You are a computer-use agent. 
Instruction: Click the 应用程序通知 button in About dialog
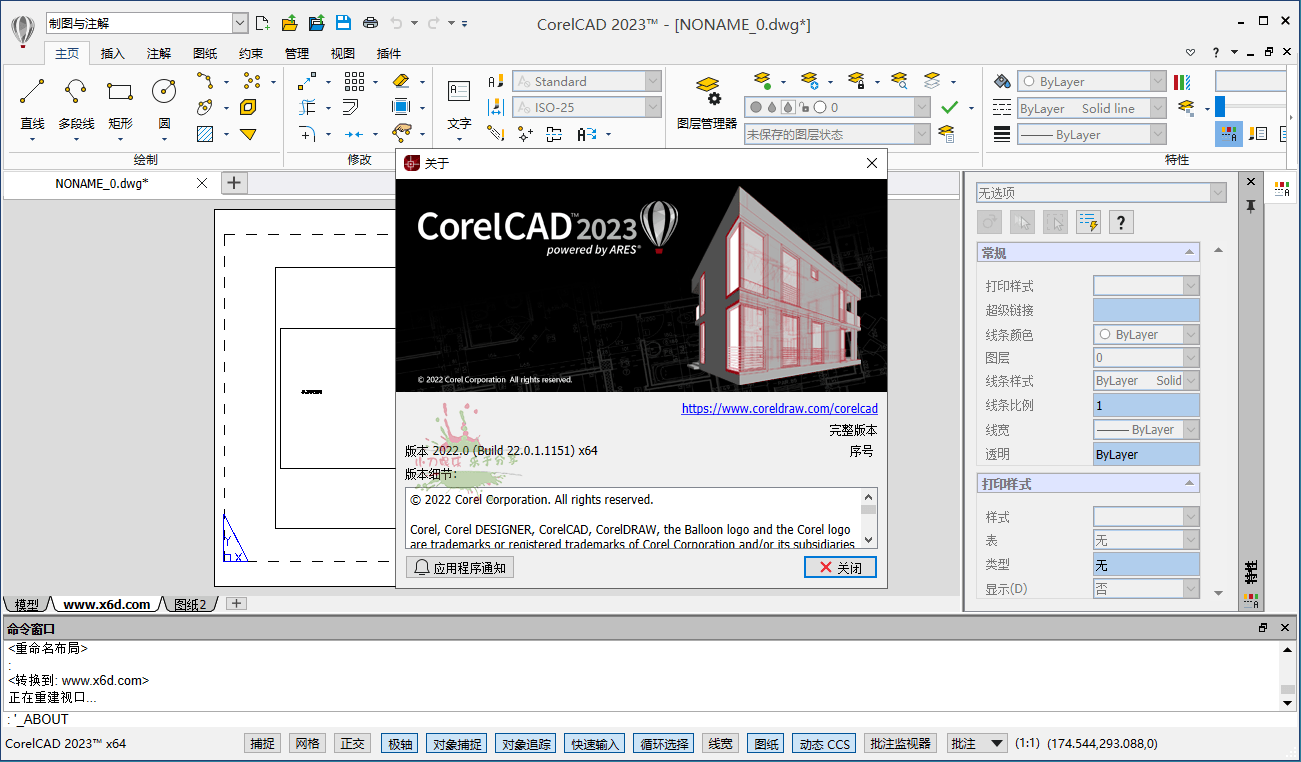pyautogui.click(x=459, y=566)
